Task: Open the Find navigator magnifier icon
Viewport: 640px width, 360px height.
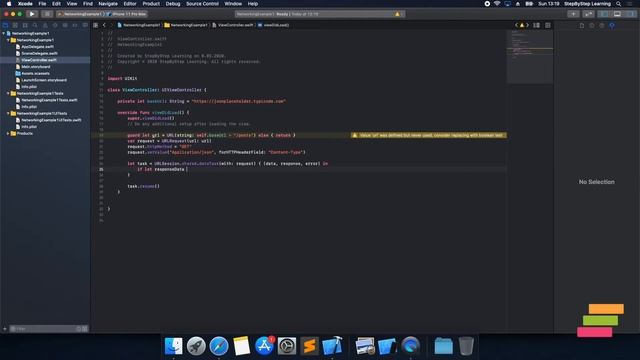Action: [35, 25]
